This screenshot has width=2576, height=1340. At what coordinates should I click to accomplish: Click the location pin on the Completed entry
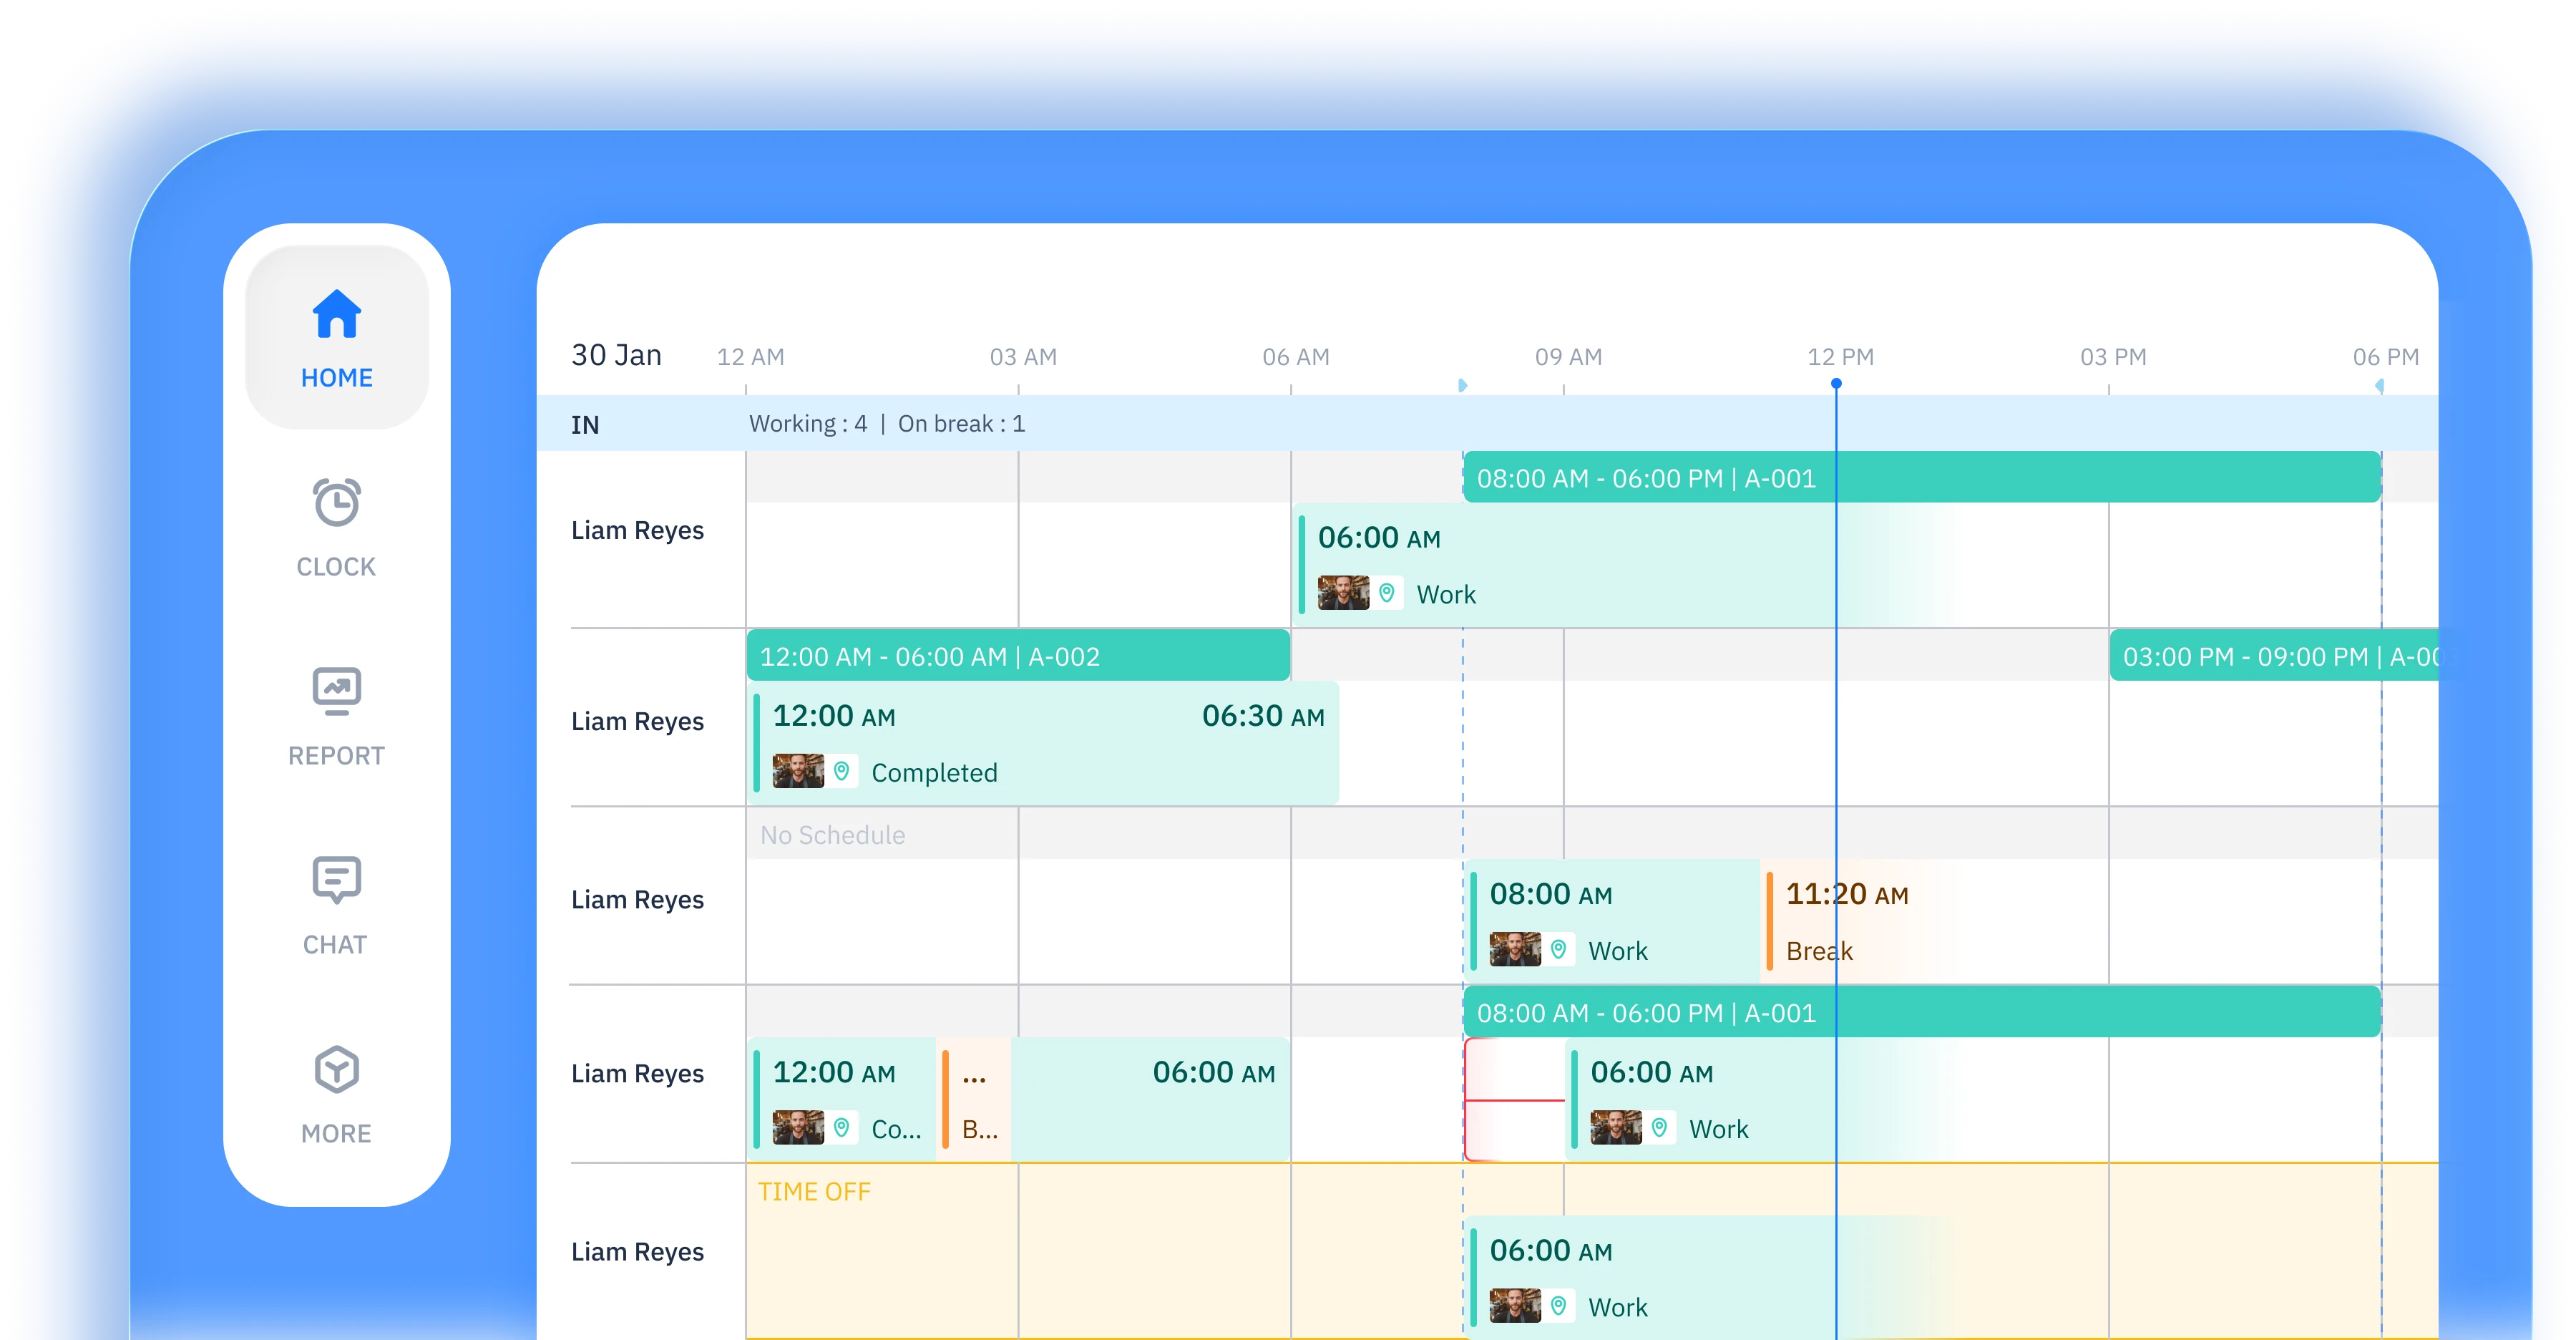843,771
